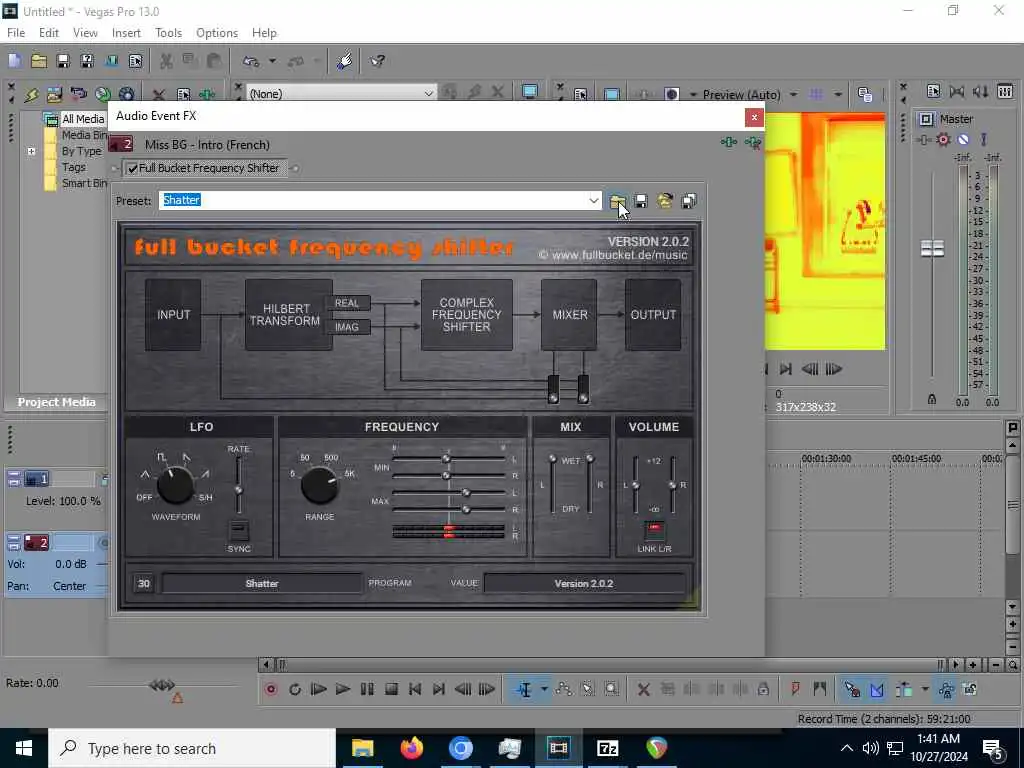Open the Insert menu
1024x768 pixels.
(126, 33)
